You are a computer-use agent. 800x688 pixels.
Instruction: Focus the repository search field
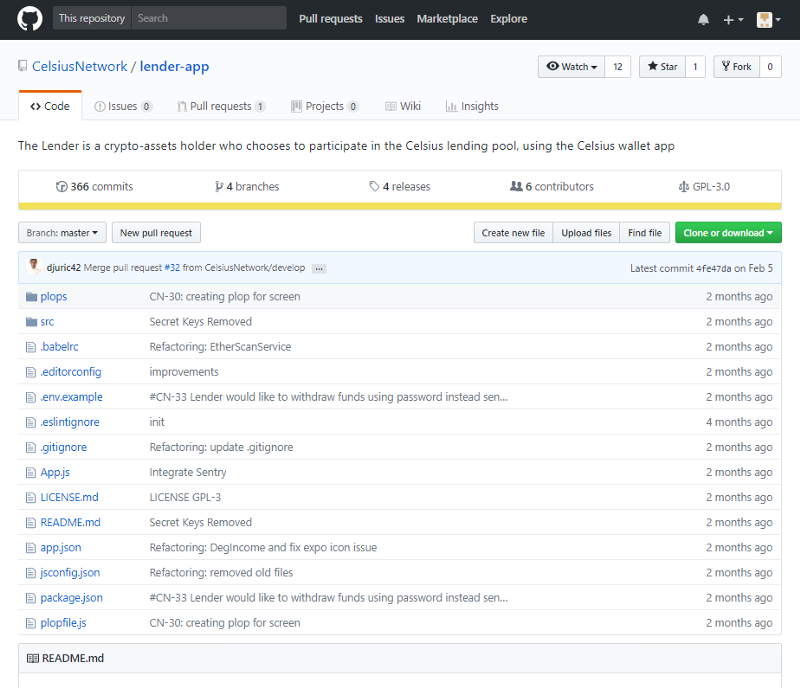[209, 18]
